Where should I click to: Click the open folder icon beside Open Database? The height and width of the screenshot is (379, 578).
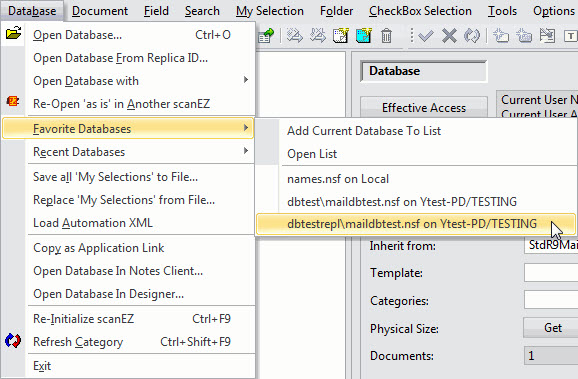tap(14, 34)
